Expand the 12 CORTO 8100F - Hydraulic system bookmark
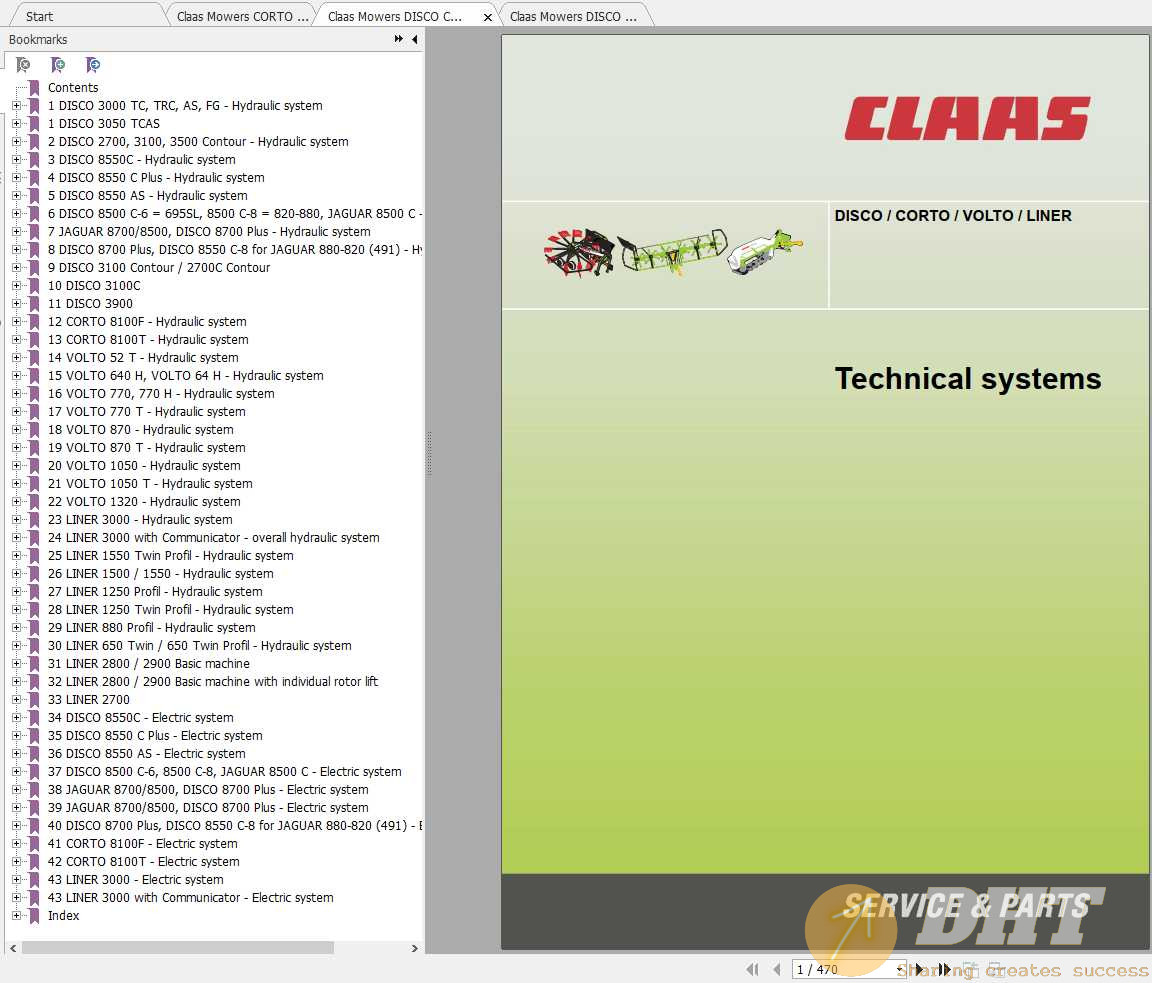The width and height of the screenshot is (1152, 983). pos(16,322)
